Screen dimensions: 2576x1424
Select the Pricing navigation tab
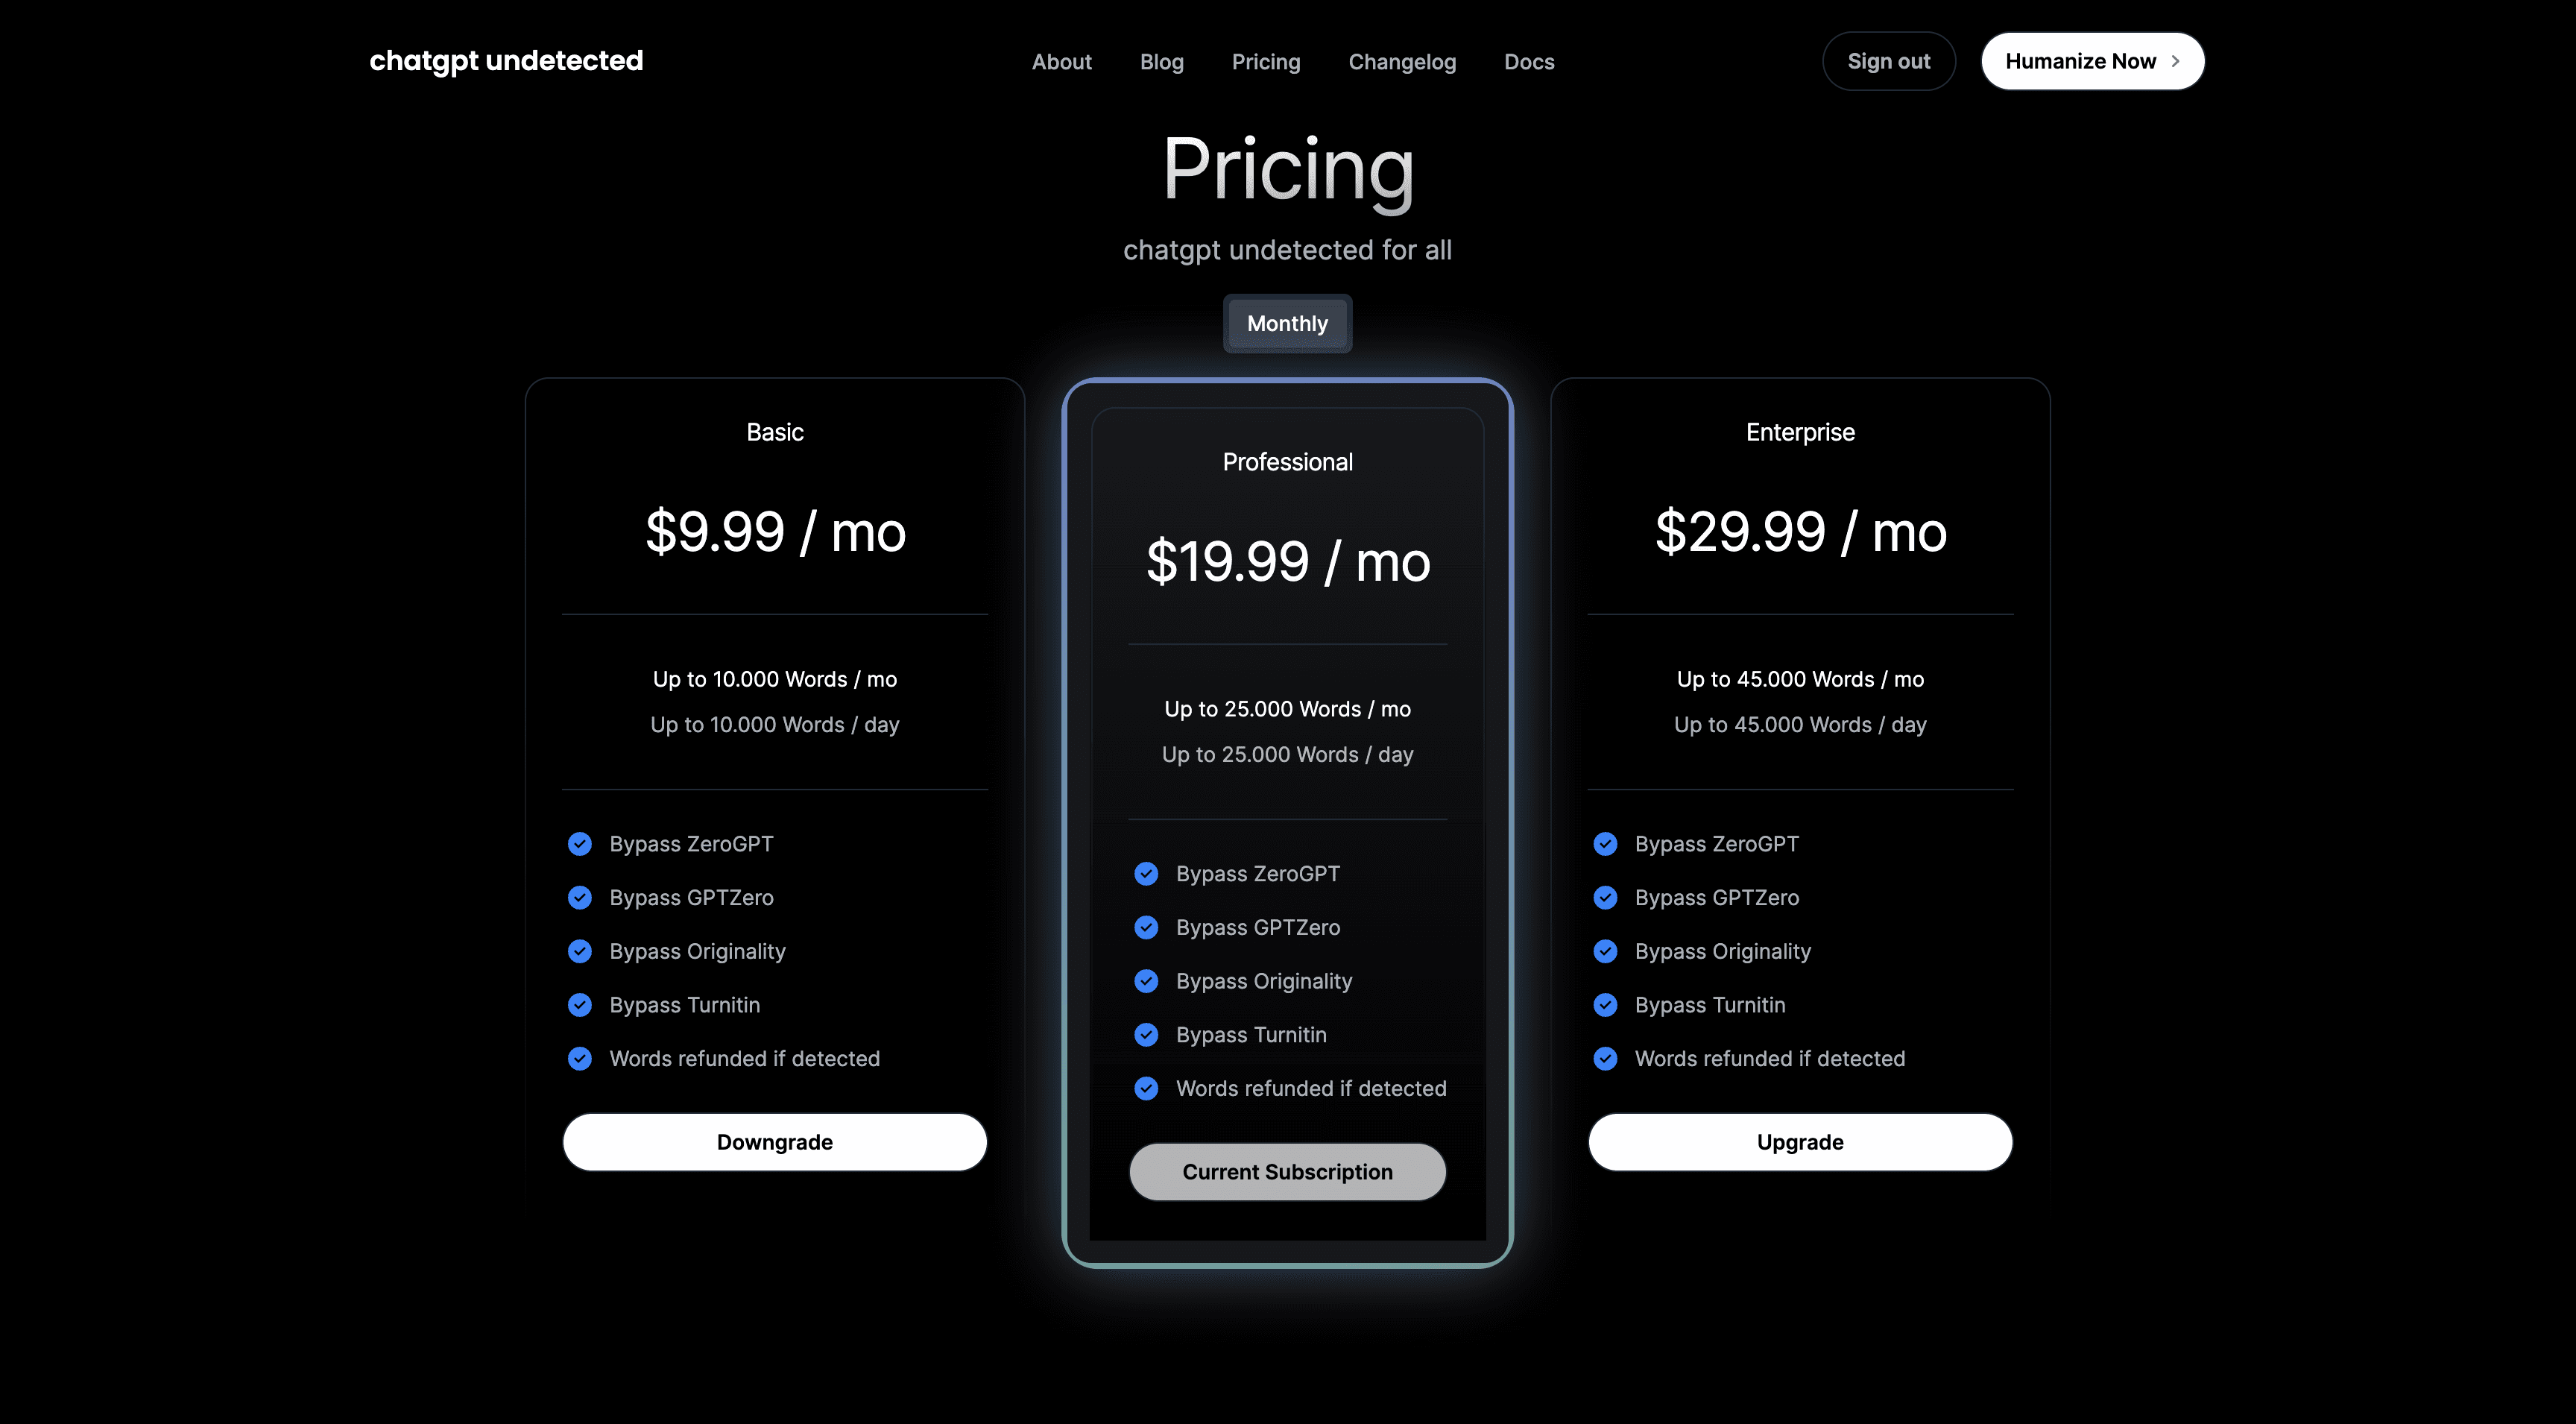[1265, 61]
